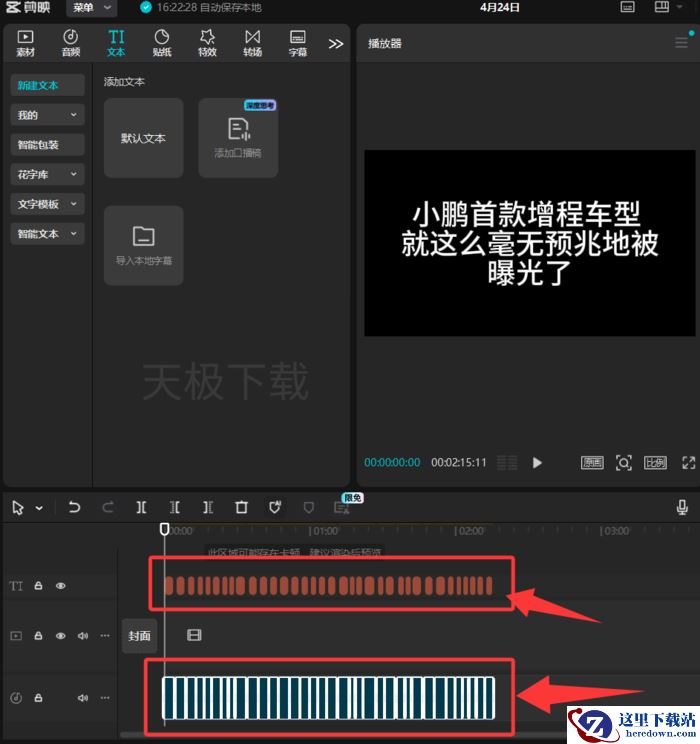Click the timeline horizontal scrollbar
The image size is (700, 744).
pyautogui.click(x=342, y=735)
